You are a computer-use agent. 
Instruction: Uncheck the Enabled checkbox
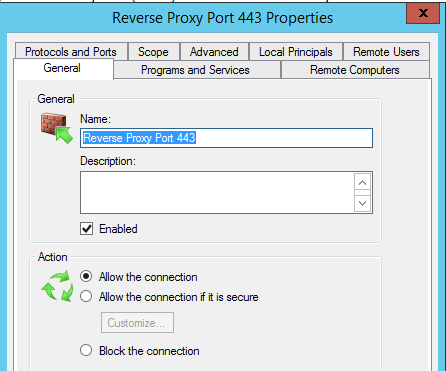coord(86,229)
